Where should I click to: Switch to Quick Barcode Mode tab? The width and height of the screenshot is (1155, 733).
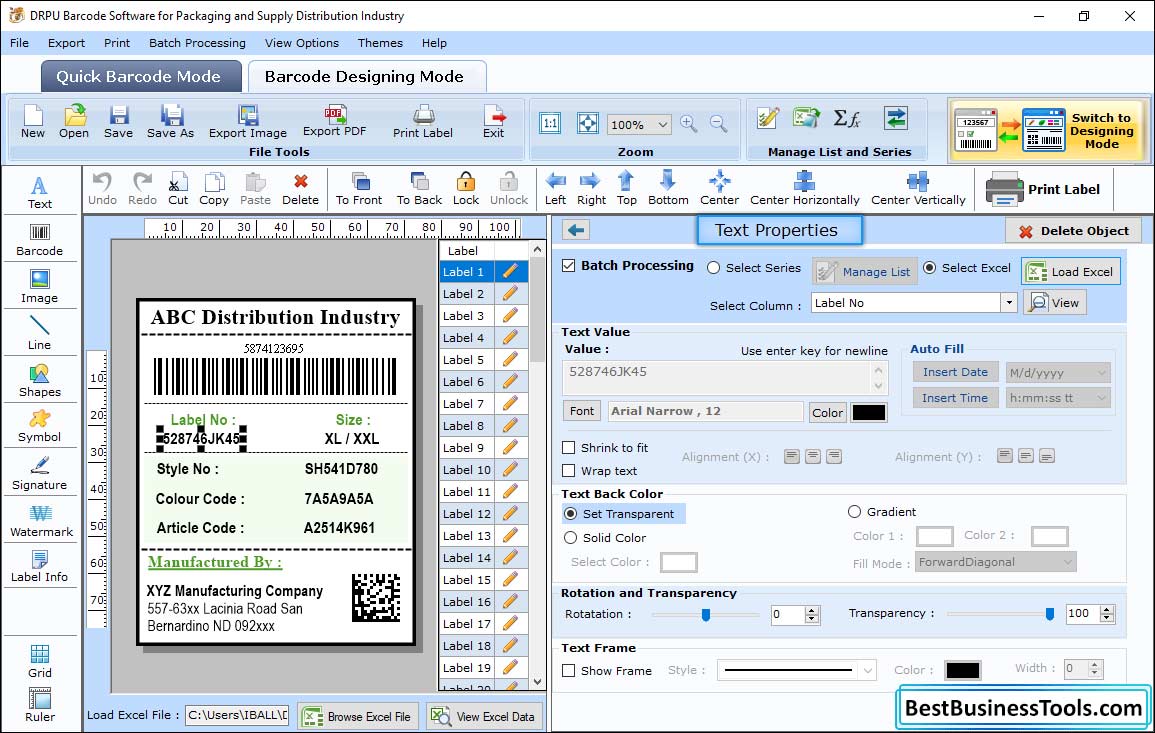(x=141, y=77)
